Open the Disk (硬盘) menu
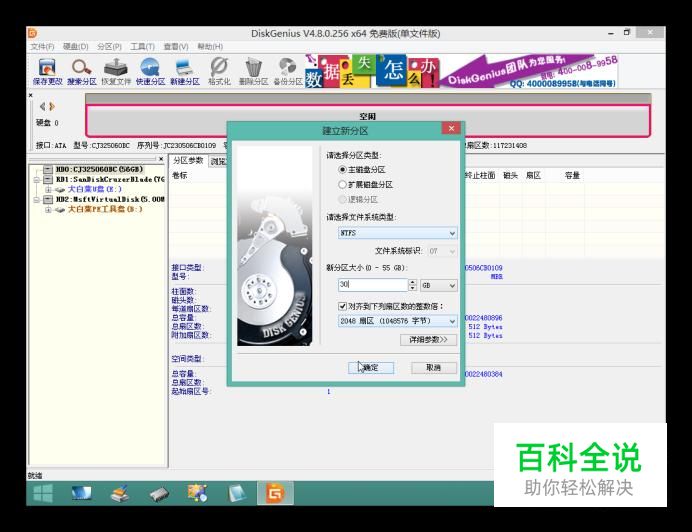Image resolution: width=692 pixels, height=532 pixels. (x=75, y=46)
